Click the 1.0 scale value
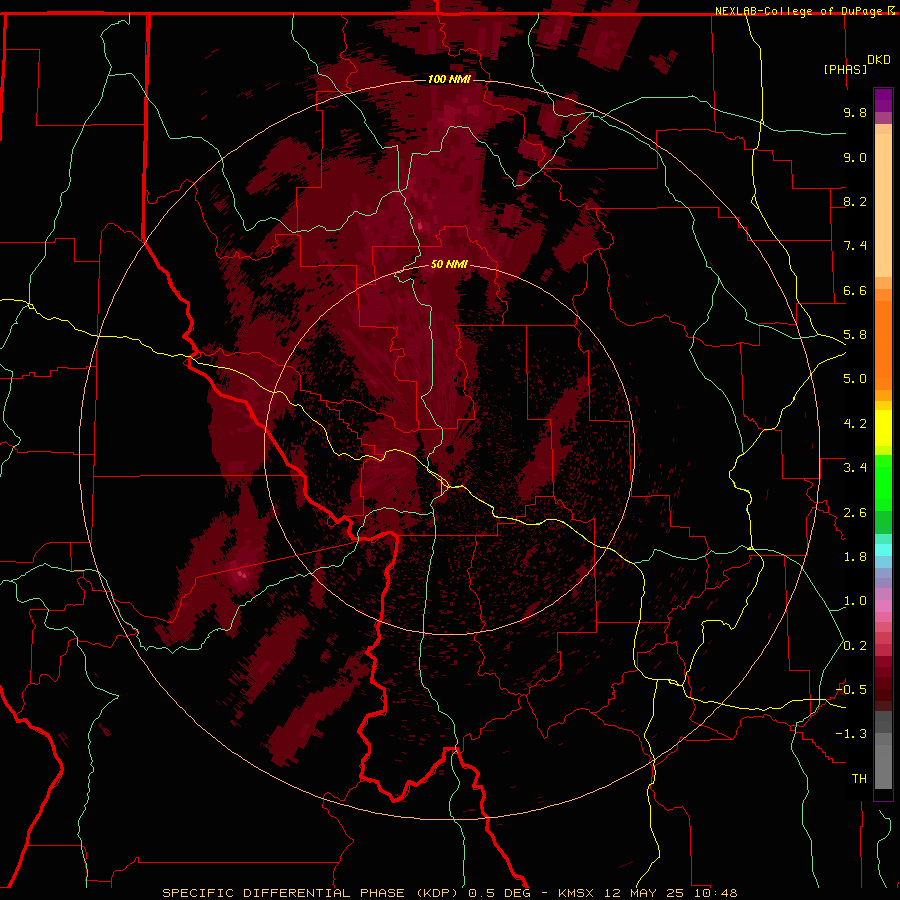 click(x=855, y=601)
